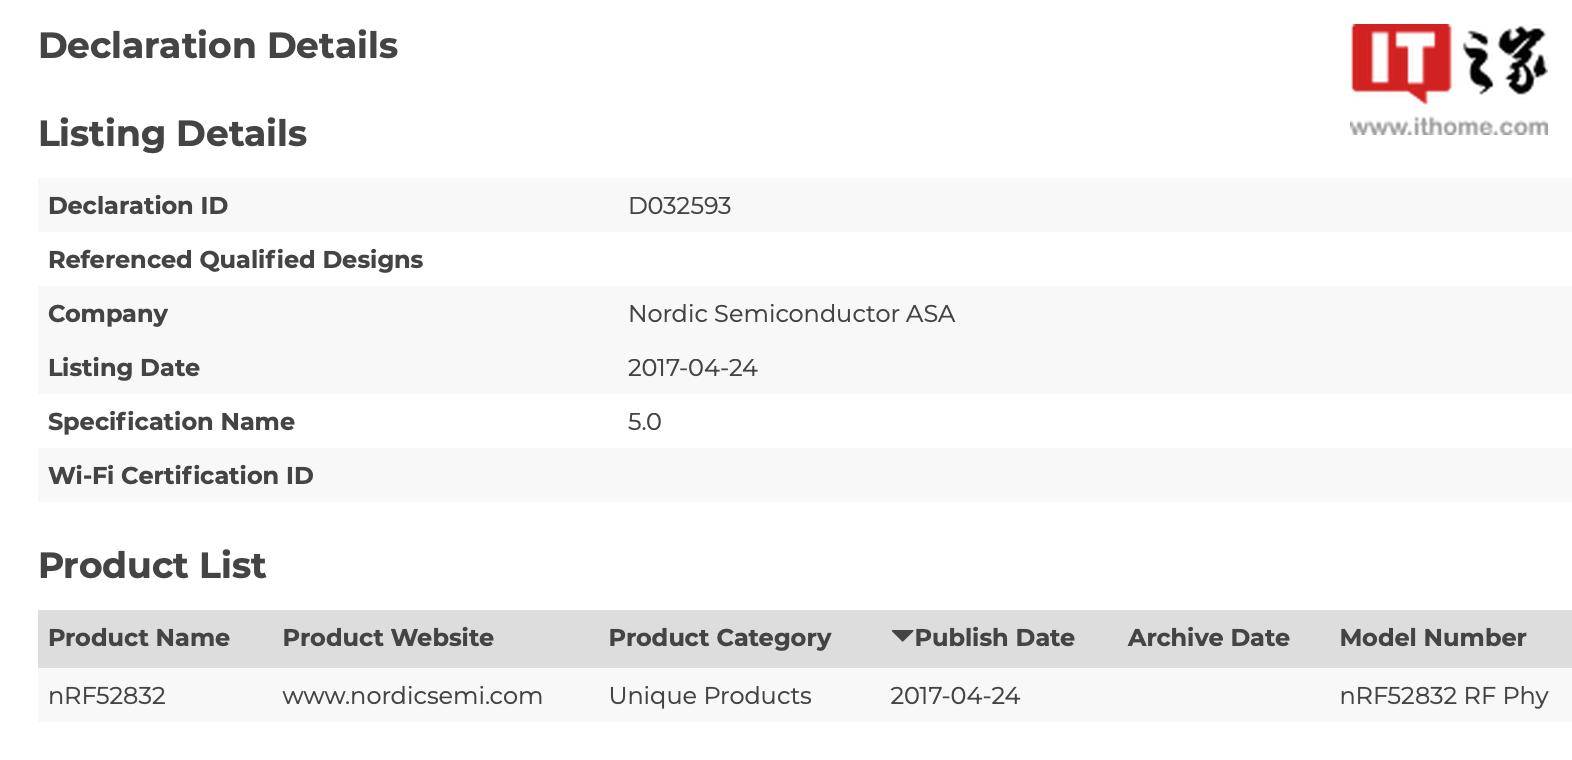Image resolution: width=1572 pixels, height=760 pixels.
Task: Click the Listing Date value 2017-04-24
Action: 692,368
